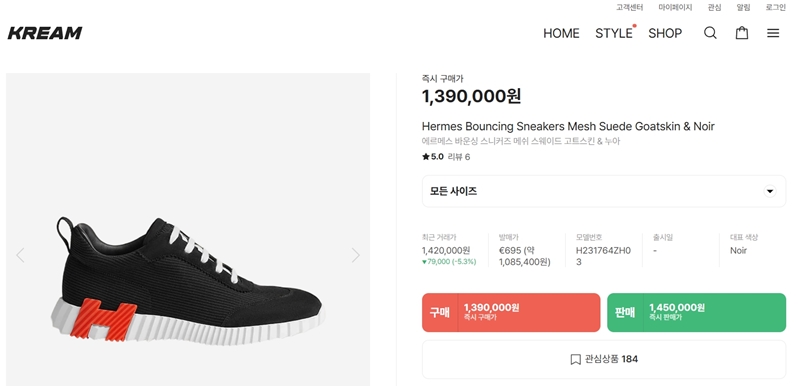The height and width of the screenshot is (386, 800).
Task: Click the star rating 5.0
Action: pyautogui.click(x=433, y=157)
